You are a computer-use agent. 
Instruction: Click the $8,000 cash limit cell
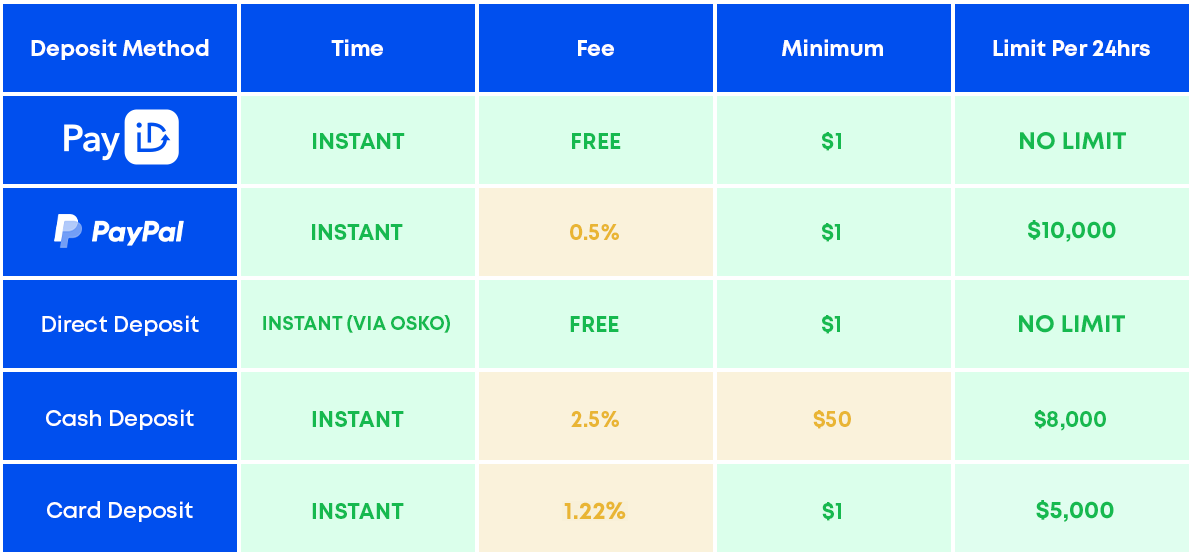(x=1071, y=418)
